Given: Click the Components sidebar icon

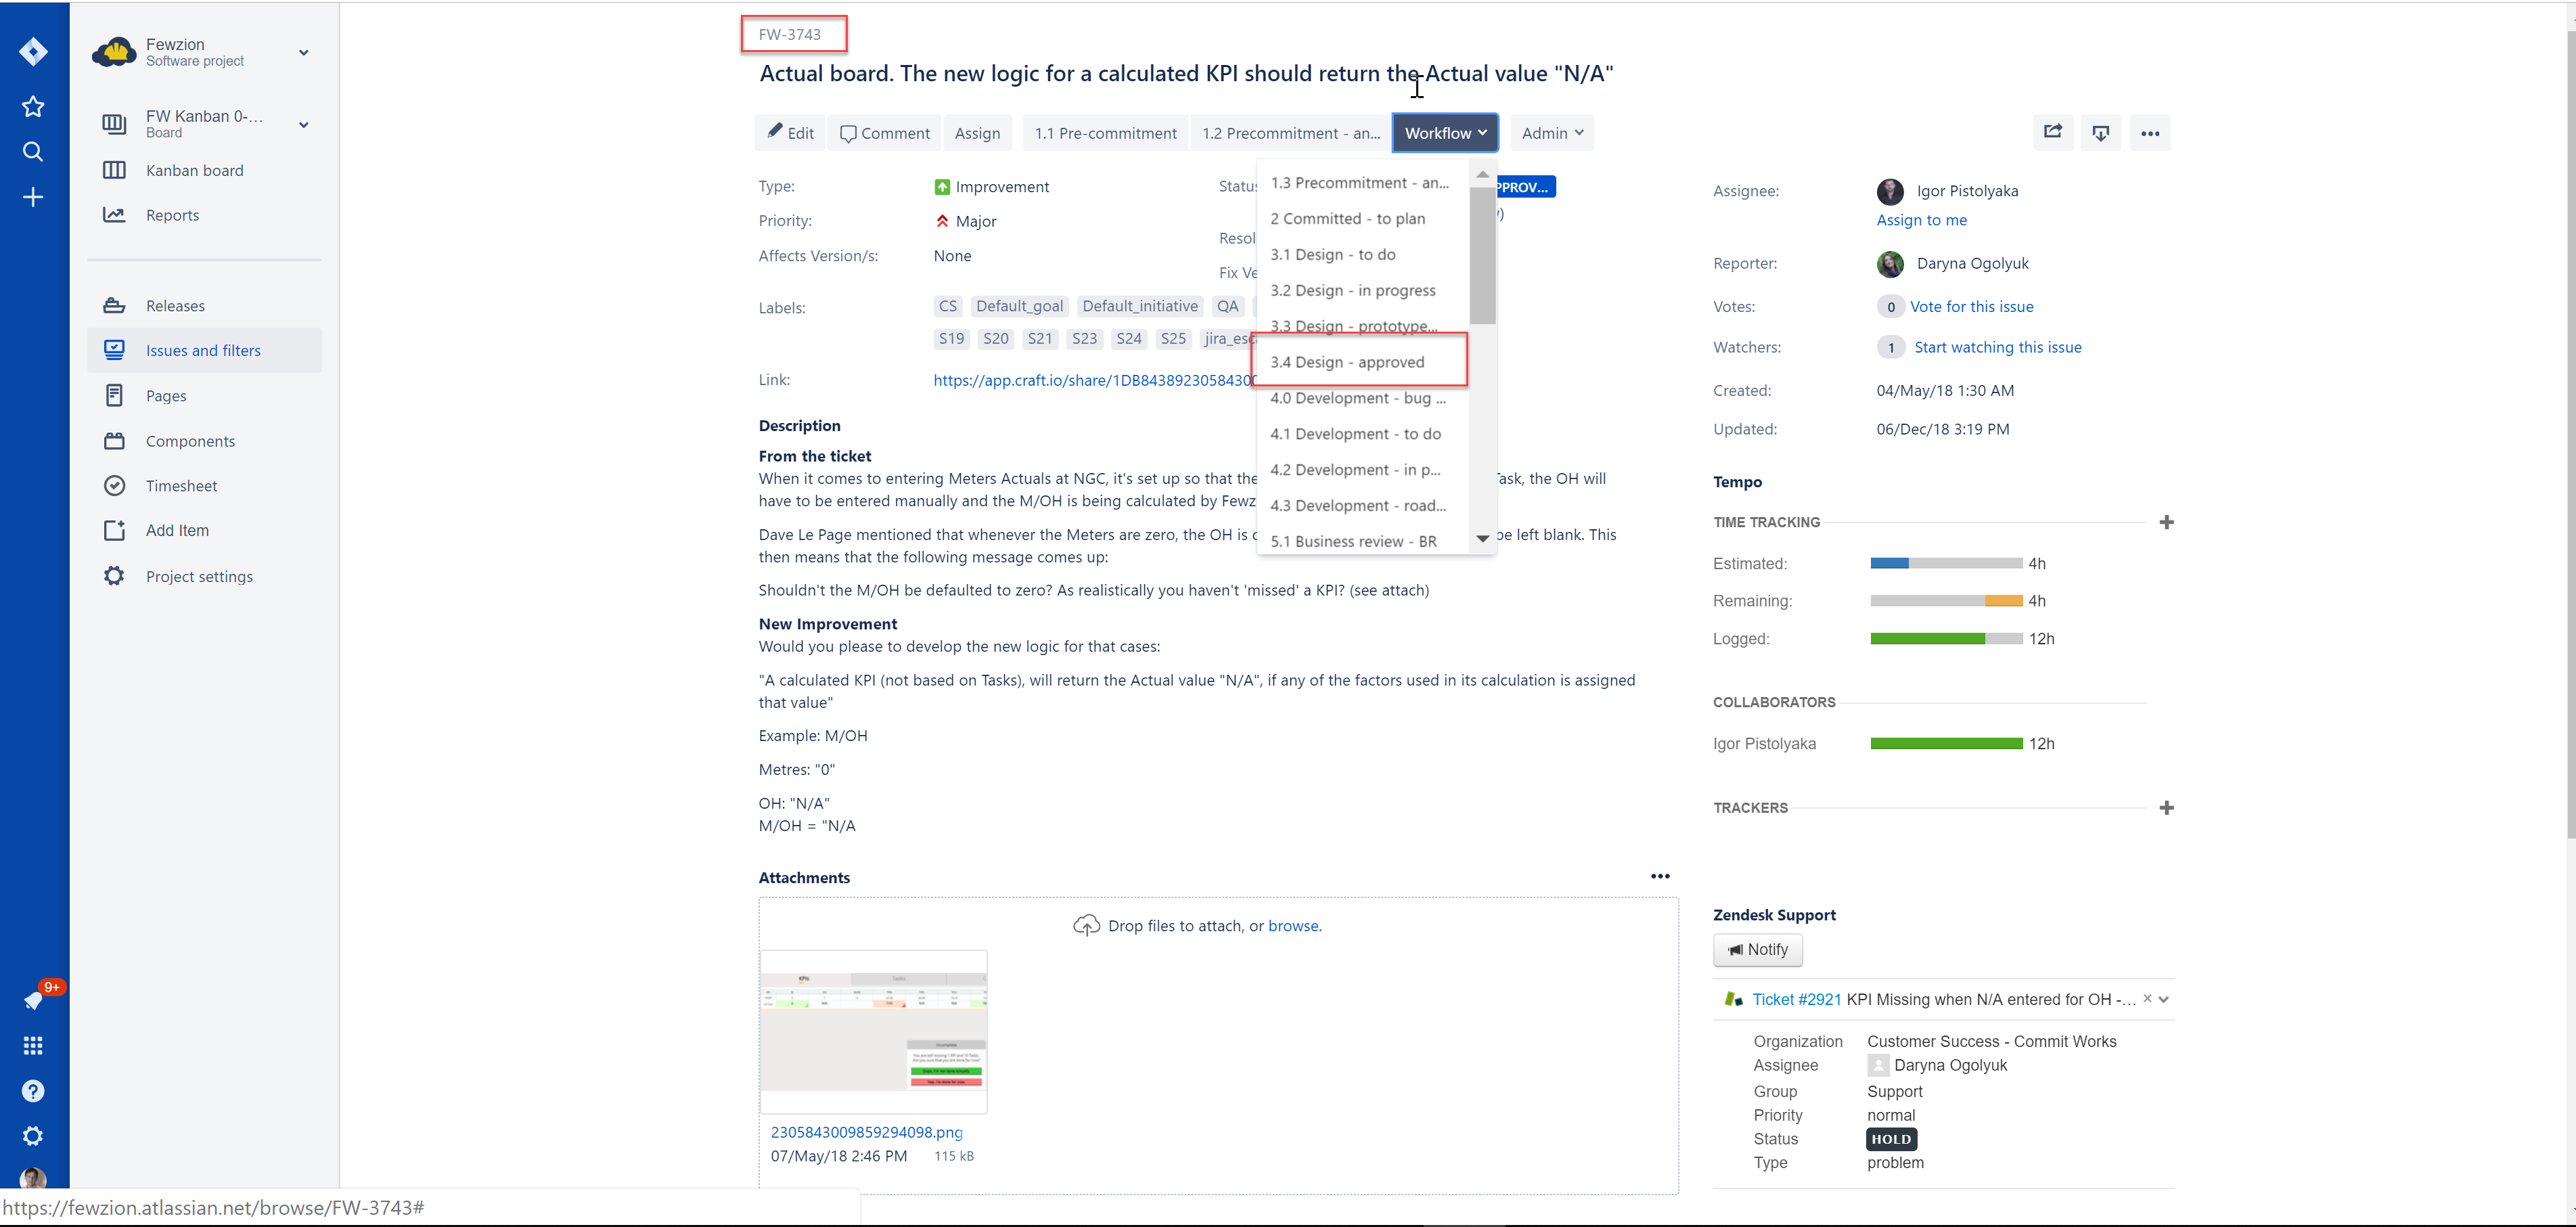Looking at the screenshot, I should (x=115, y=440).
